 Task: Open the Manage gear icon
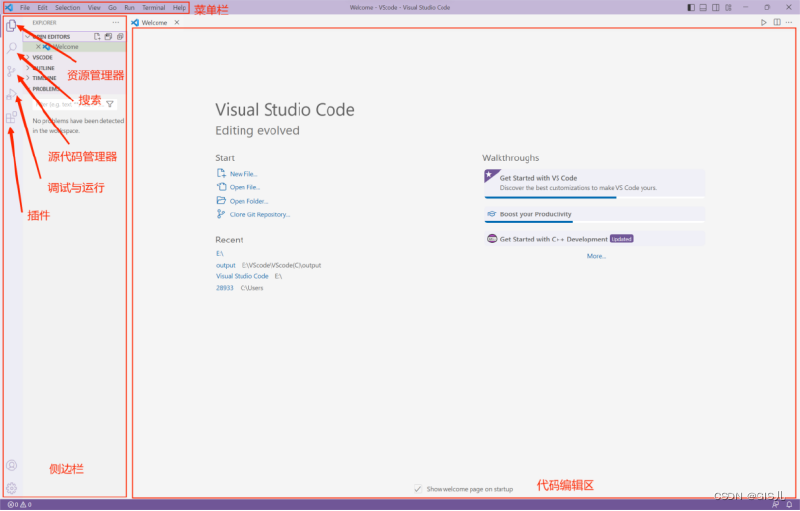(11, 488)
